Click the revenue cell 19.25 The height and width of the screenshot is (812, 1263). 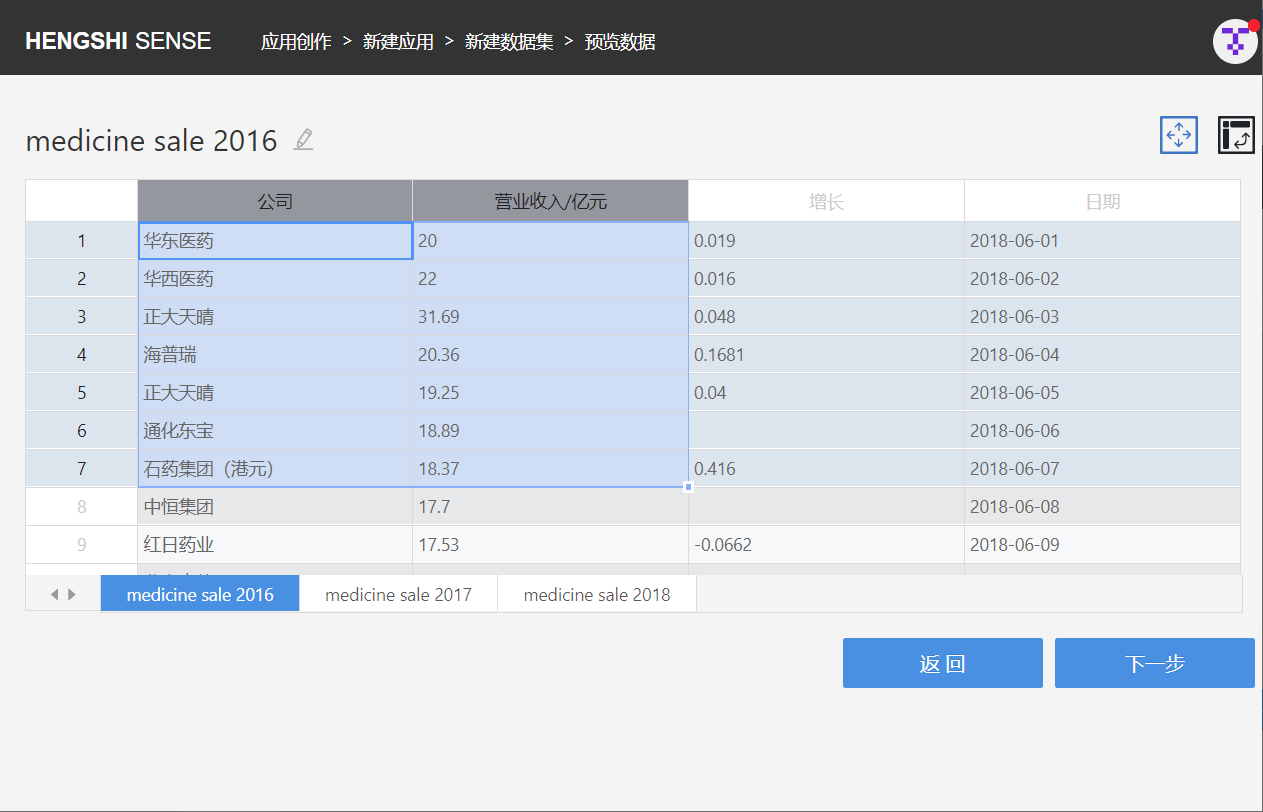coord(550,393)
